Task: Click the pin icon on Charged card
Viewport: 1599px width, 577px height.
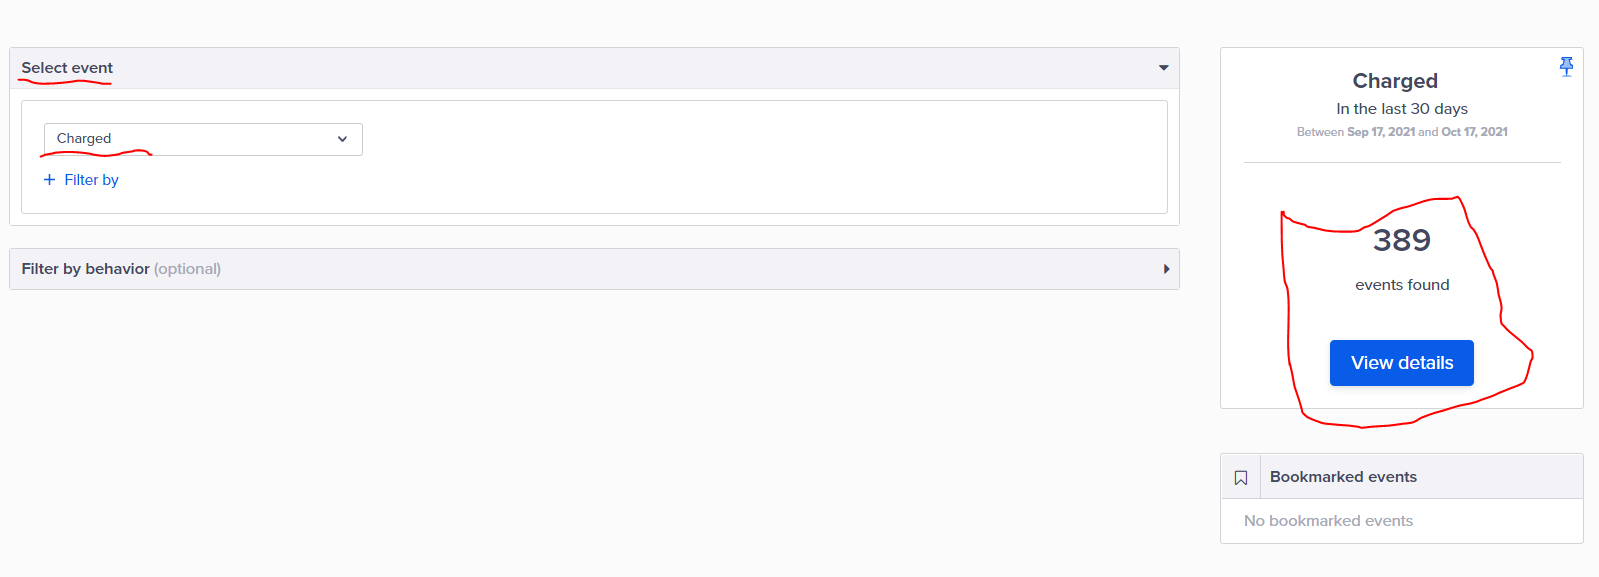Action: 1566,66
